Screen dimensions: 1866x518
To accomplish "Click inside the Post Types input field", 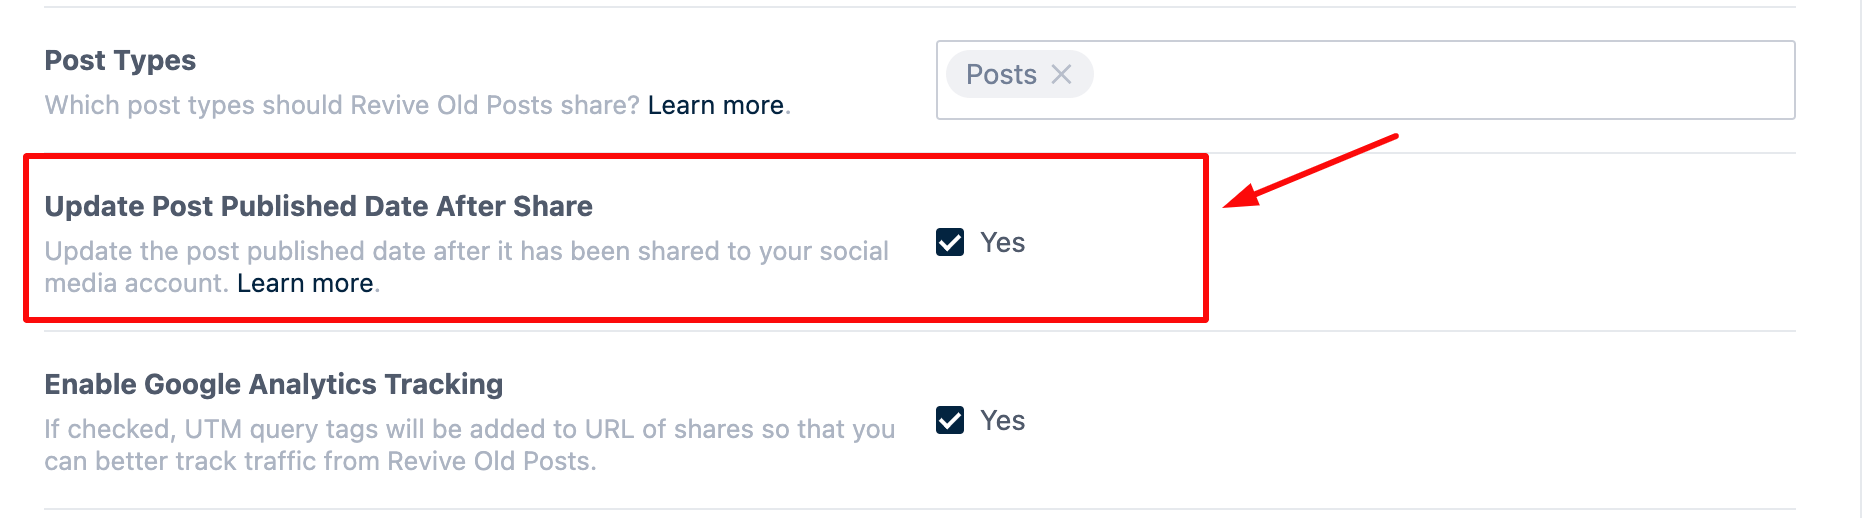I will click(1440, 80).
